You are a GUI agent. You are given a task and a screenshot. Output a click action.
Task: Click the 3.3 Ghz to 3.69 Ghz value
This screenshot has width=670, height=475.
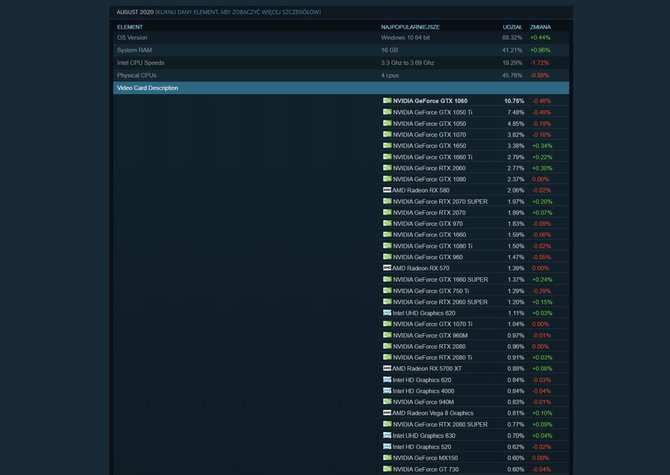point(408,63)
